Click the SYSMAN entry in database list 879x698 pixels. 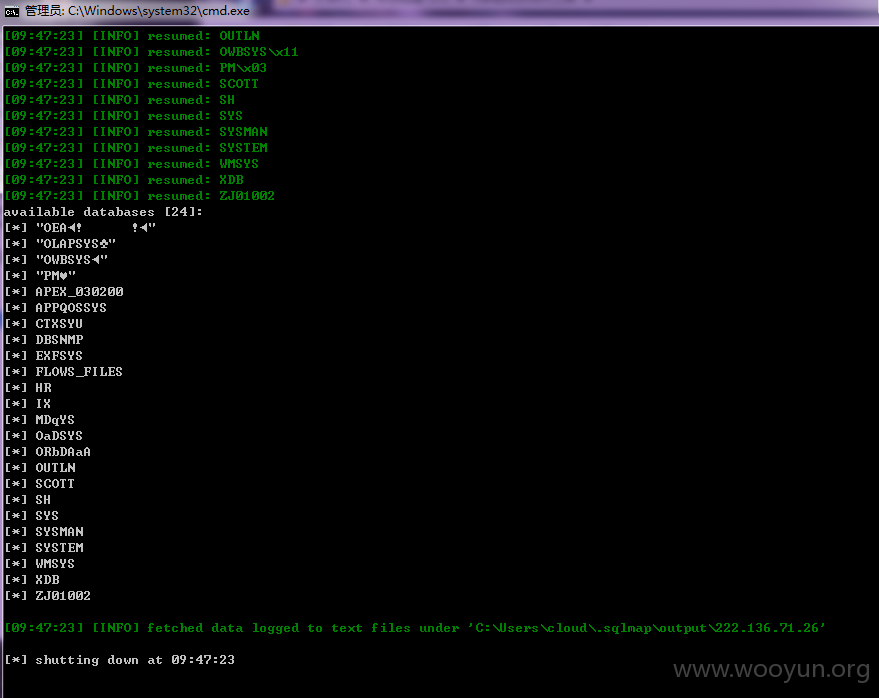tap(44, 531)
